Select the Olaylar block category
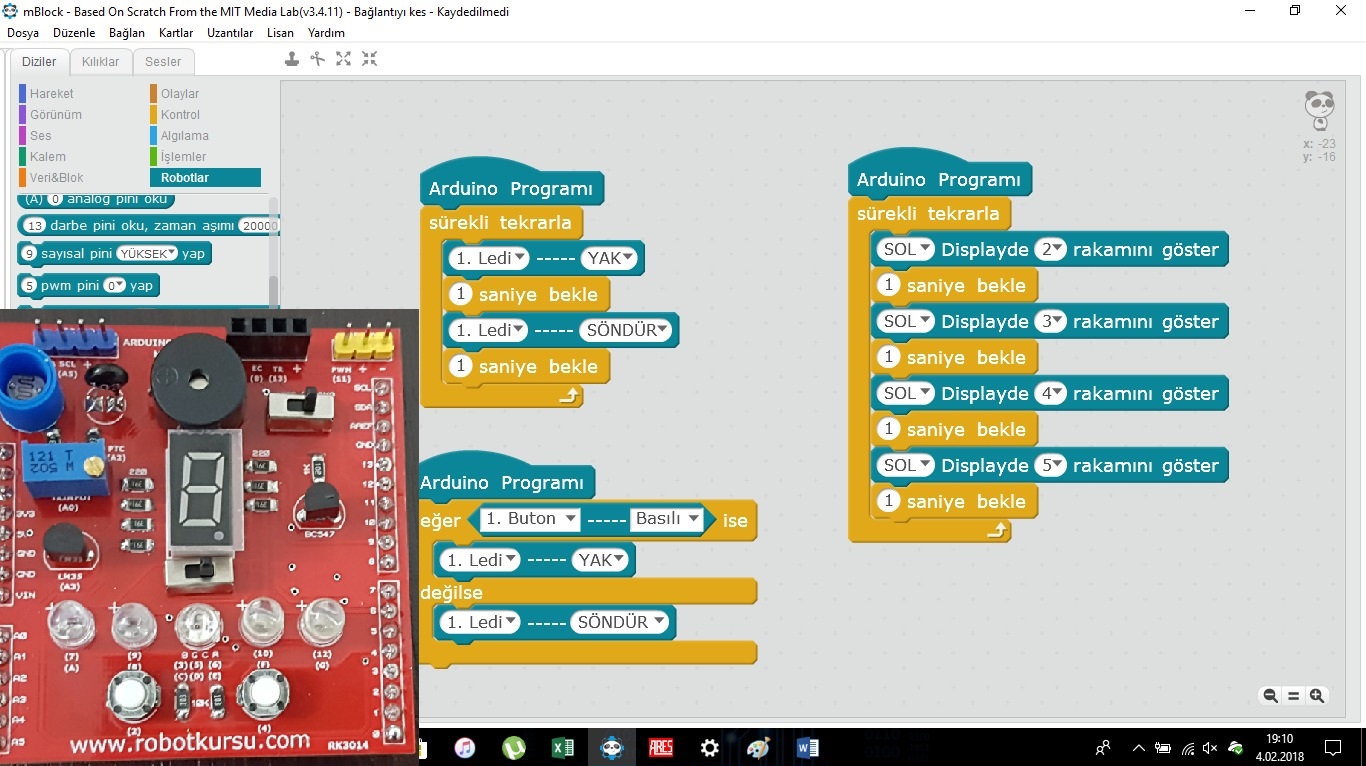1366x766 pixels. pyautogui.click(x=180, y=94)
